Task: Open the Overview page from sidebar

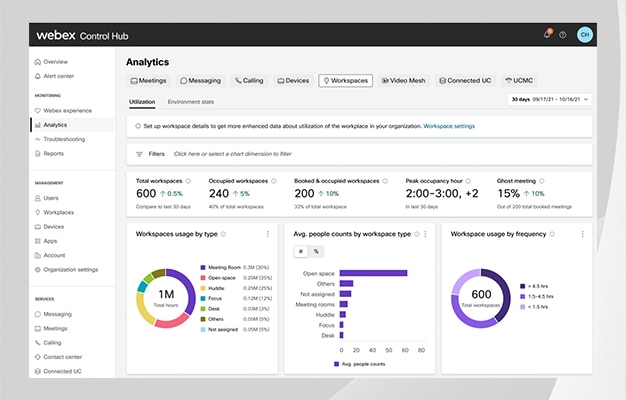Action: (51, 62)
